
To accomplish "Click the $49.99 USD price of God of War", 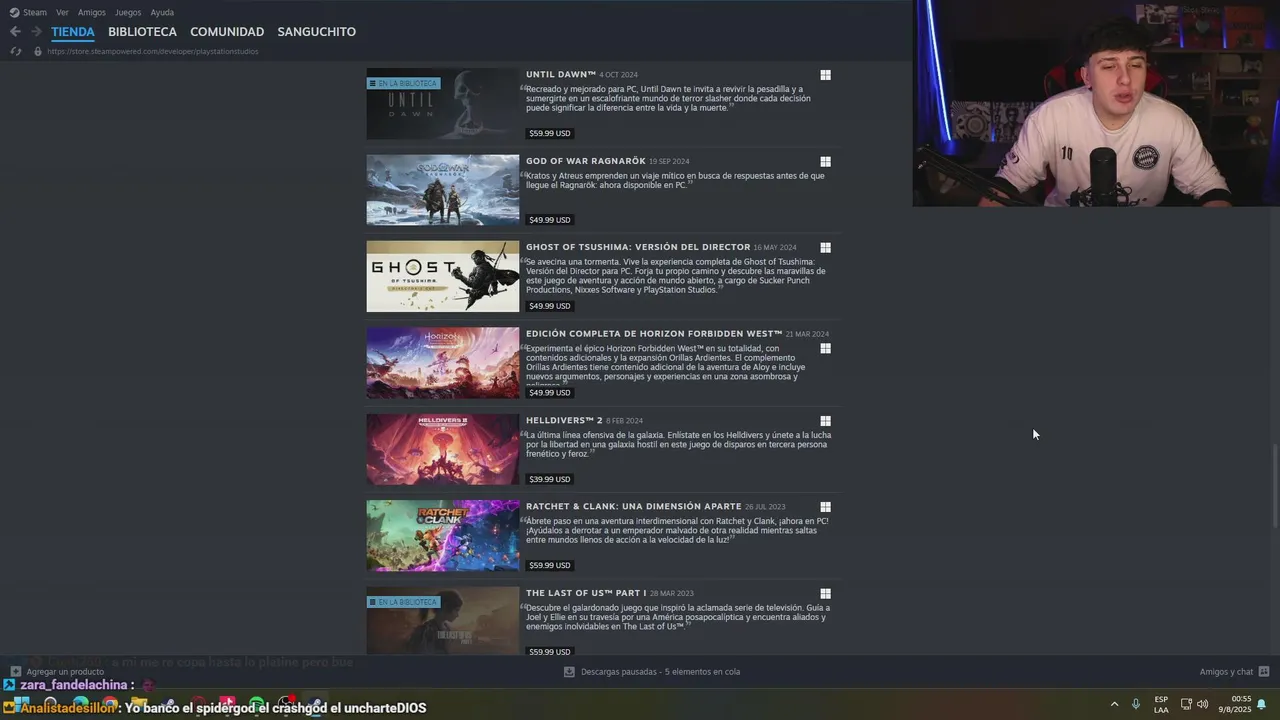I will pyautogui.click(x=550, y=220).
